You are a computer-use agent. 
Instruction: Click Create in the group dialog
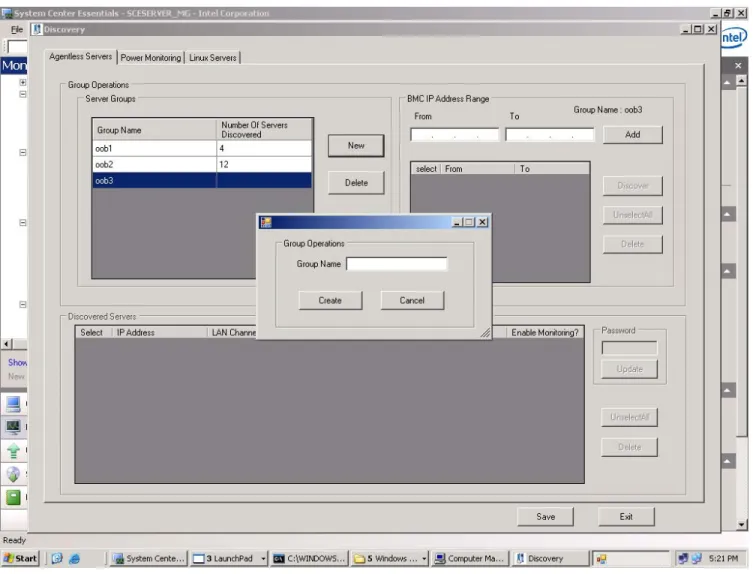pos(330,300)
